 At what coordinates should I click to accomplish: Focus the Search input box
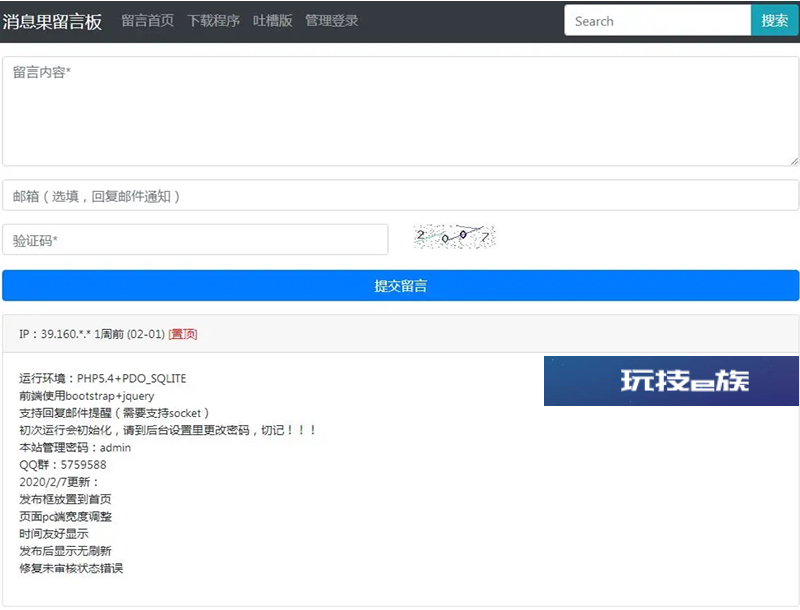tap(658, 20)
